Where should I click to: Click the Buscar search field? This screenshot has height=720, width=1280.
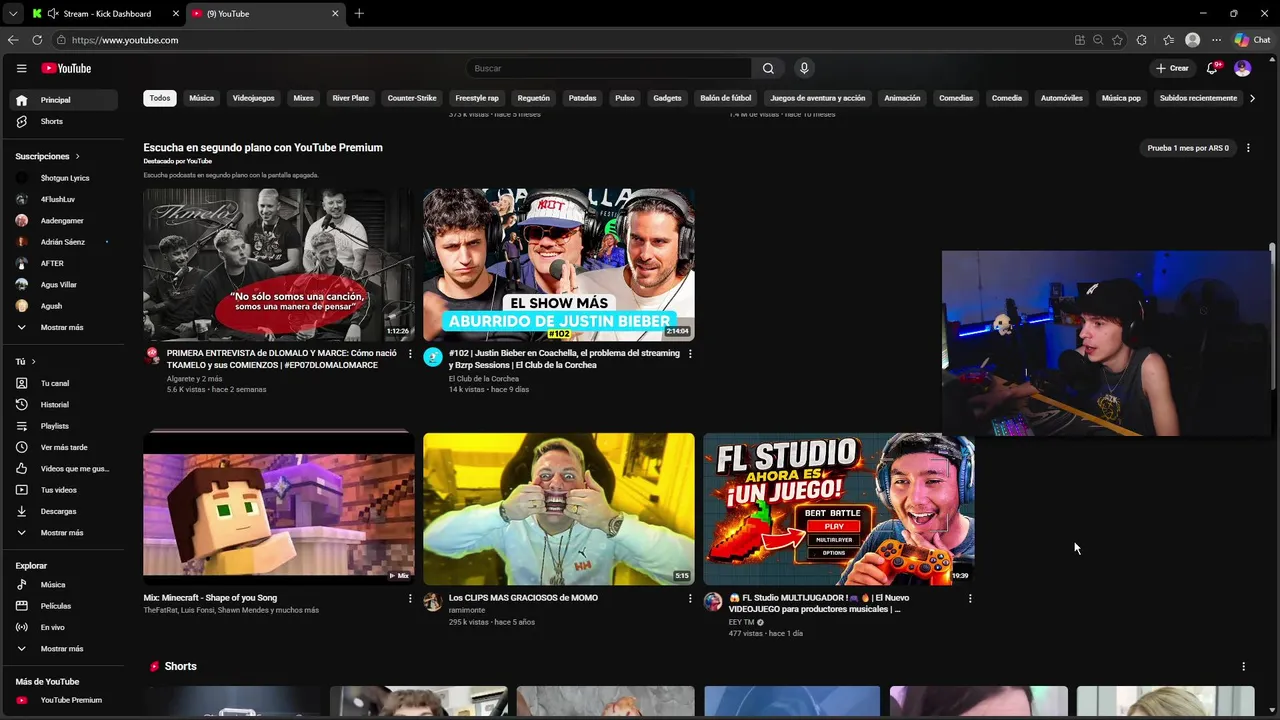[x=609, y=68]
